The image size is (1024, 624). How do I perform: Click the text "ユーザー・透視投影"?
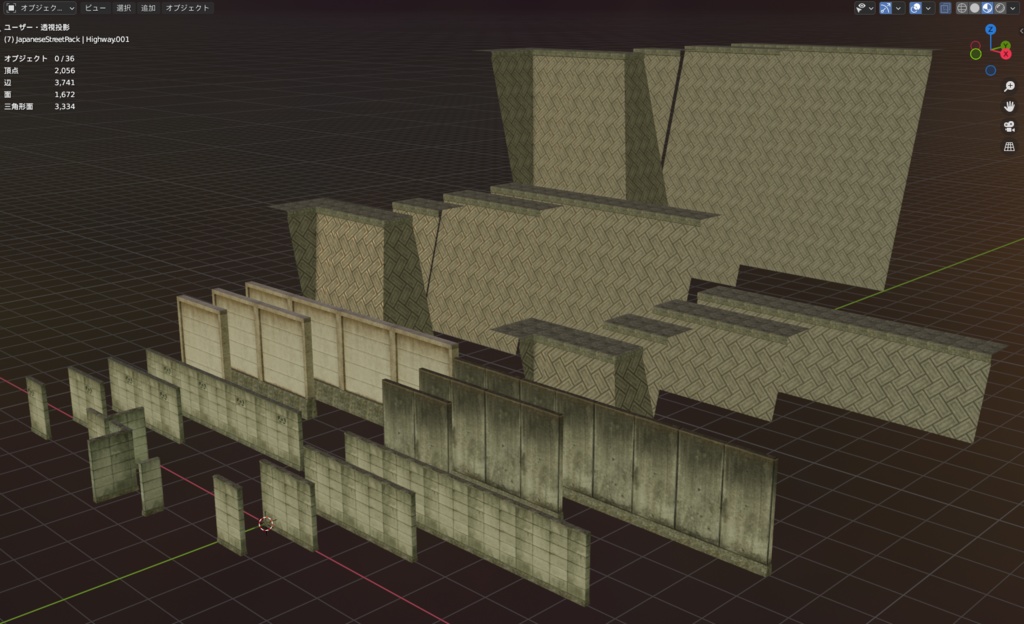pos(37,27)
